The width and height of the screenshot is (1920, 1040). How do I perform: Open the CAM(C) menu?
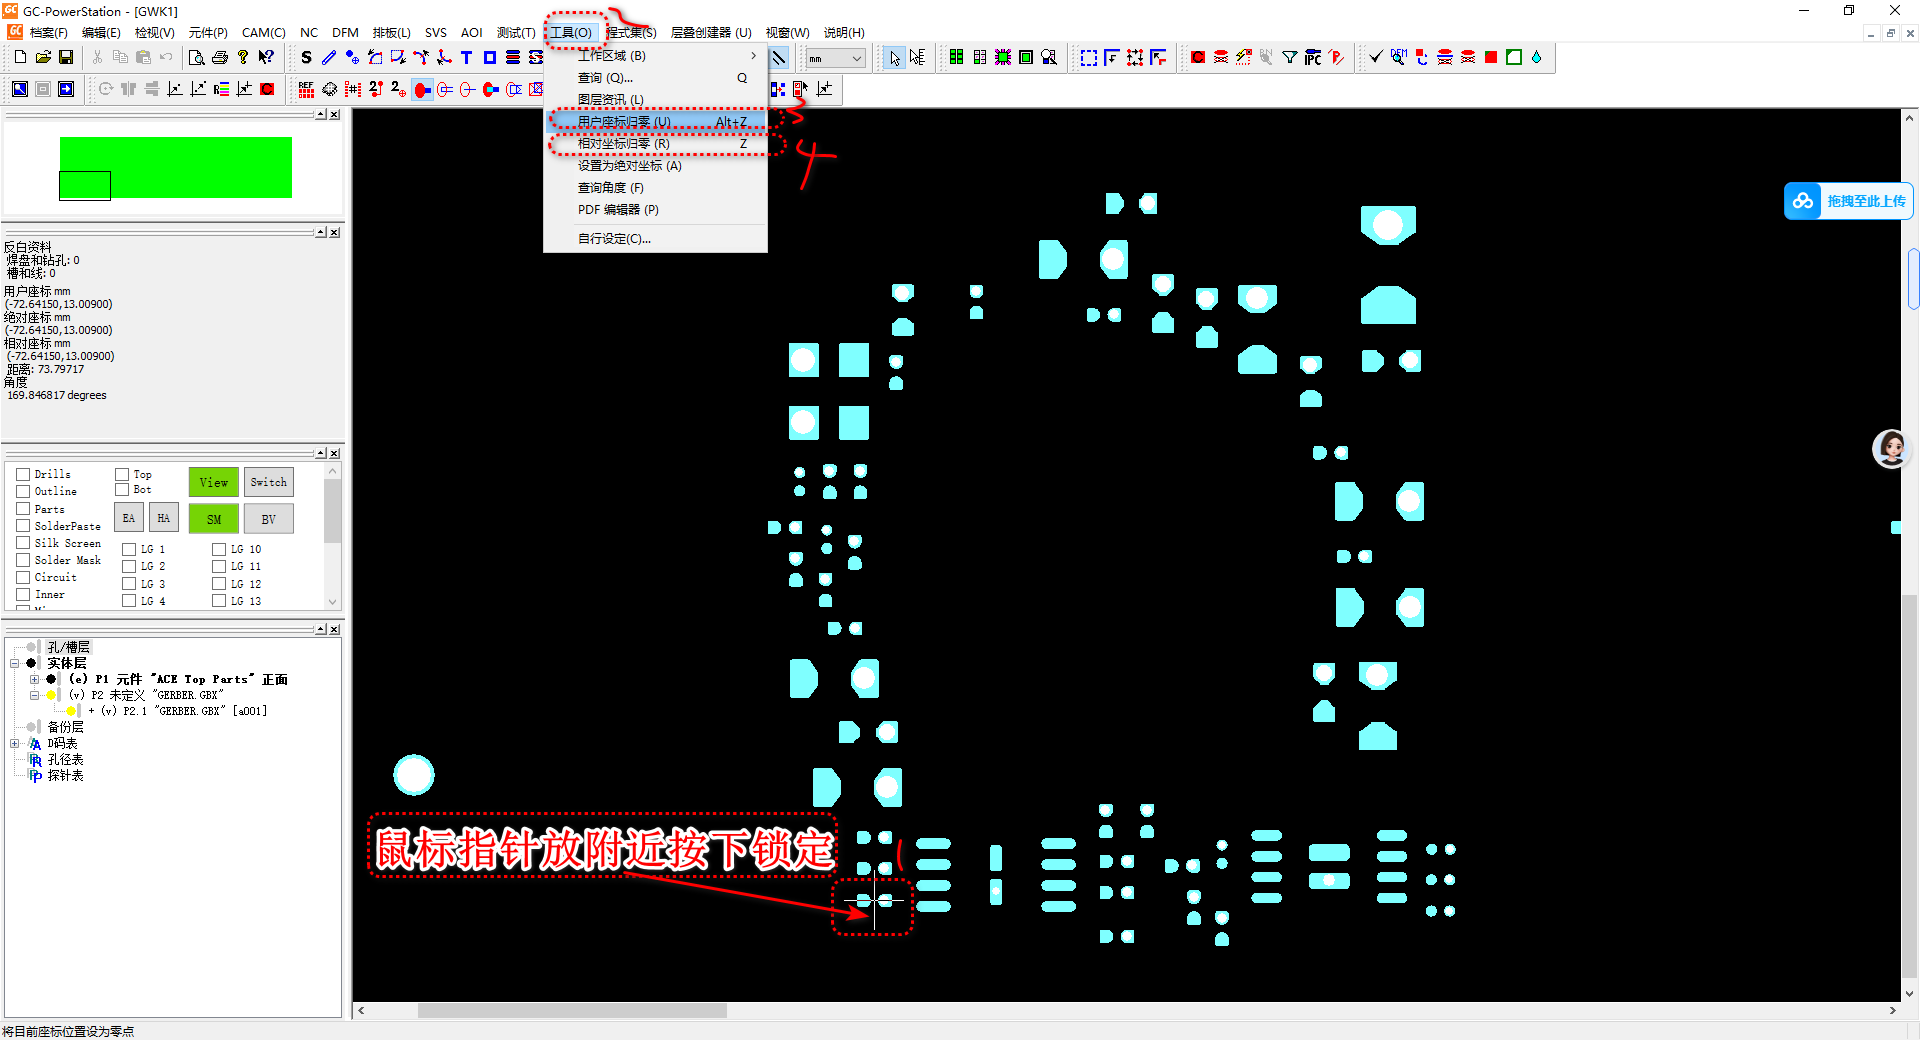click(263, 32)
